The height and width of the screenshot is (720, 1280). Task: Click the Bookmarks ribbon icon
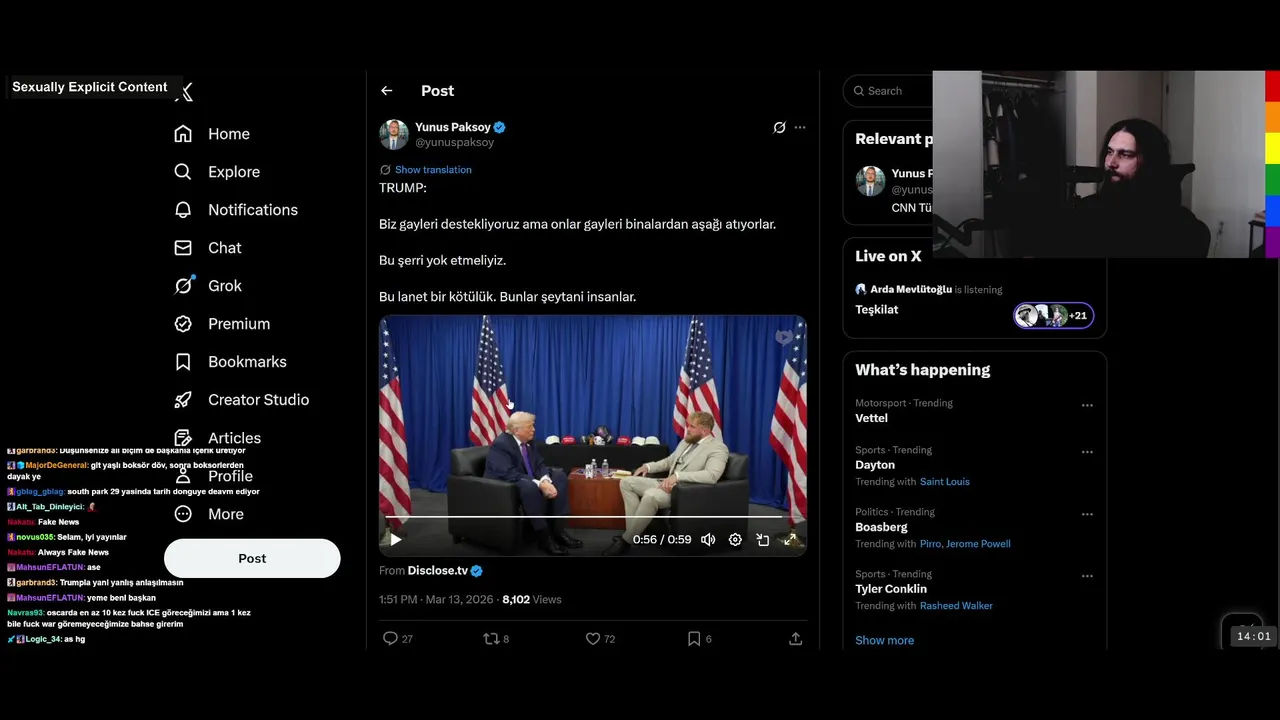pyautogui.click(x=183, y=362)
